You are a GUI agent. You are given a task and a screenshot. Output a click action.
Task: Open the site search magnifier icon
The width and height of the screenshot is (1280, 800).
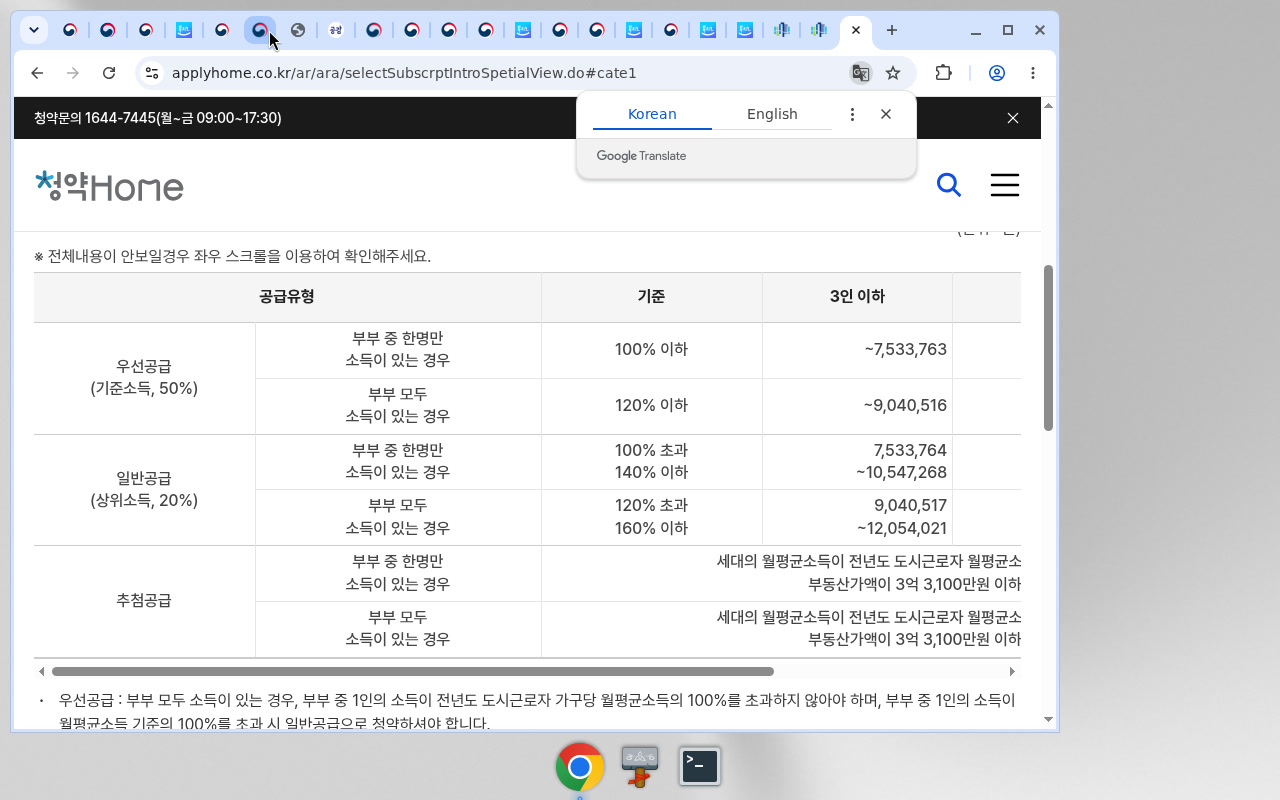[948, 185]
